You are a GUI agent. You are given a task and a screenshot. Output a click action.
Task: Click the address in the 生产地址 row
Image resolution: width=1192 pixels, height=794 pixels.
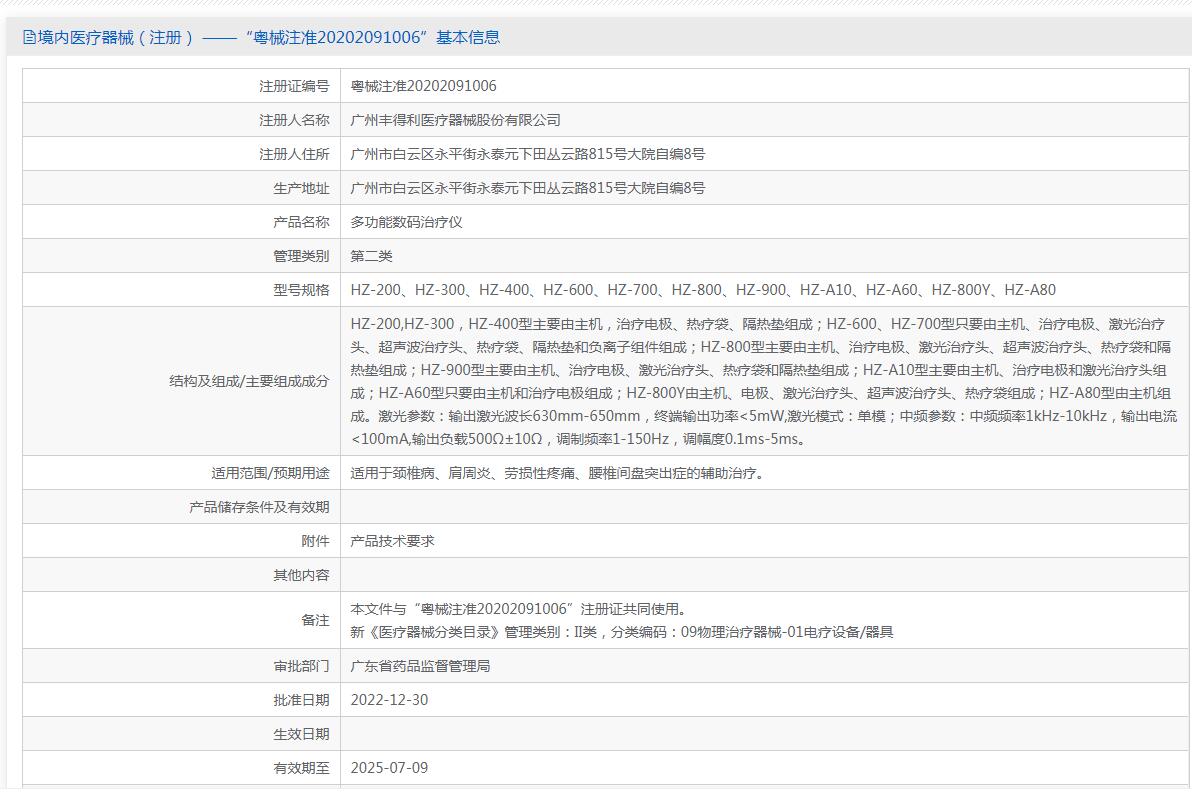[x=527, y=188]
